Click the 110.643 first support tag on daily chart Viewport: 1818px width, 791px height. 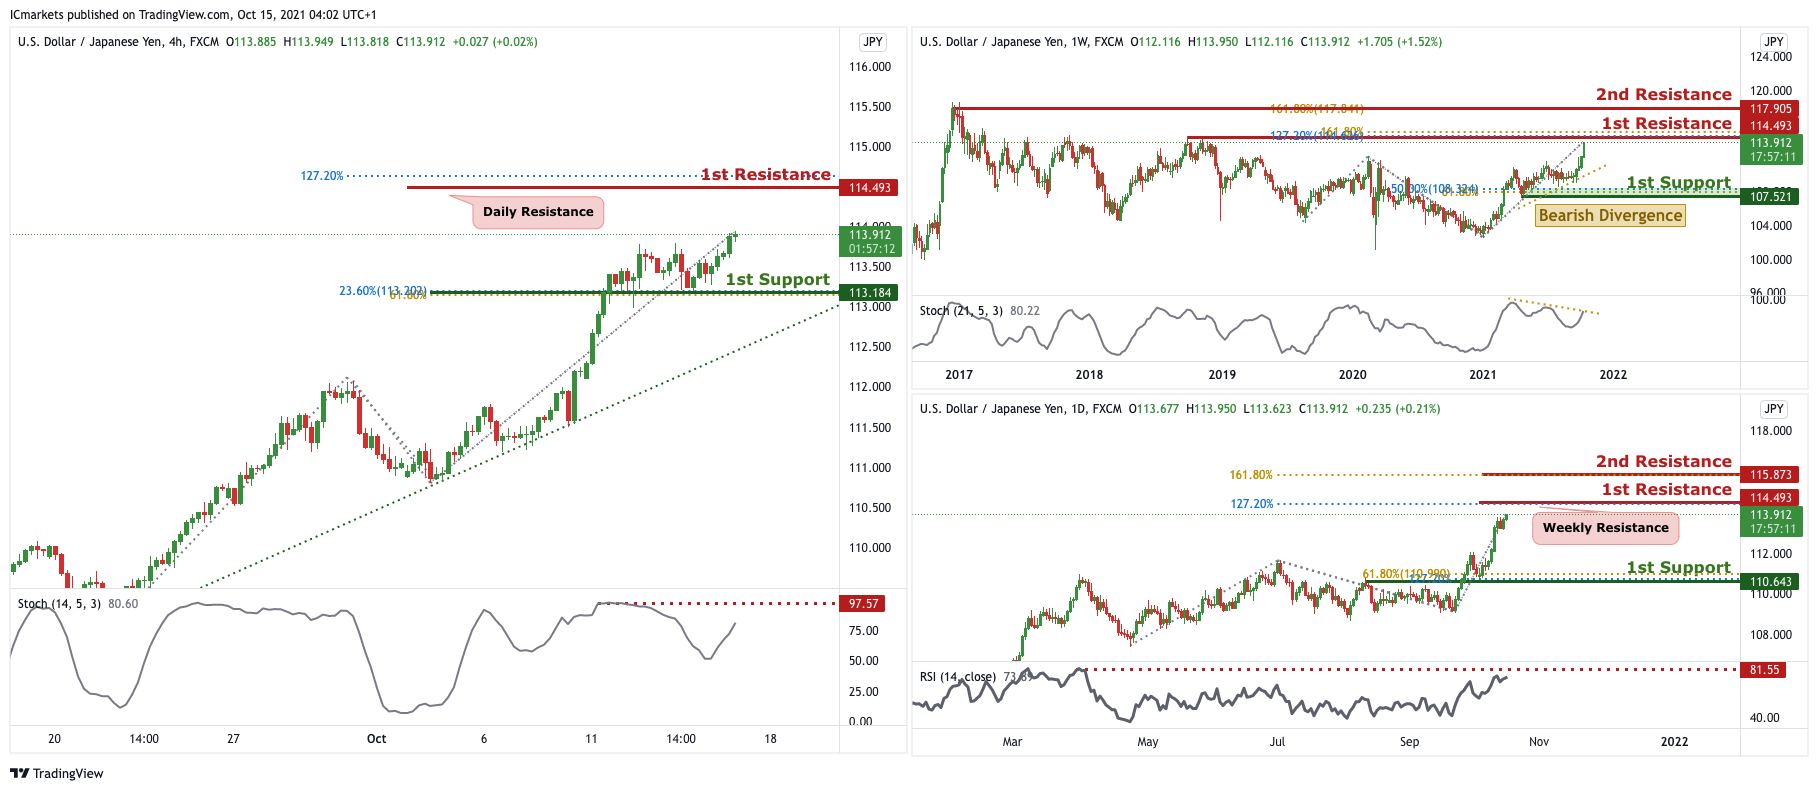1770,582
